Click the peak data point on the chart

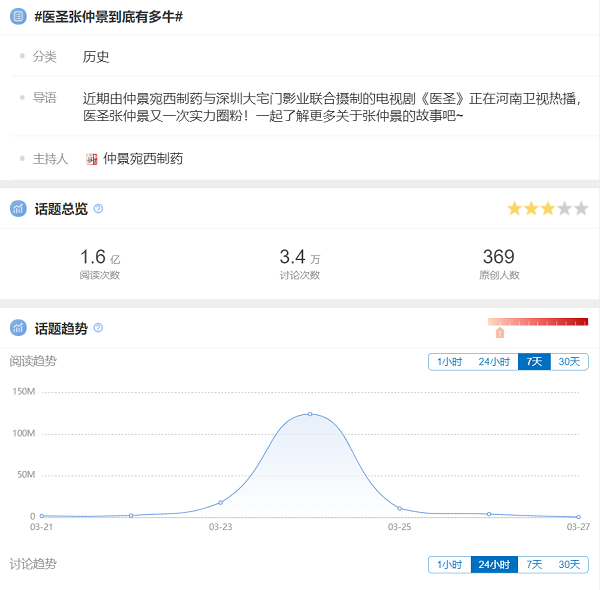click(310, 414)
